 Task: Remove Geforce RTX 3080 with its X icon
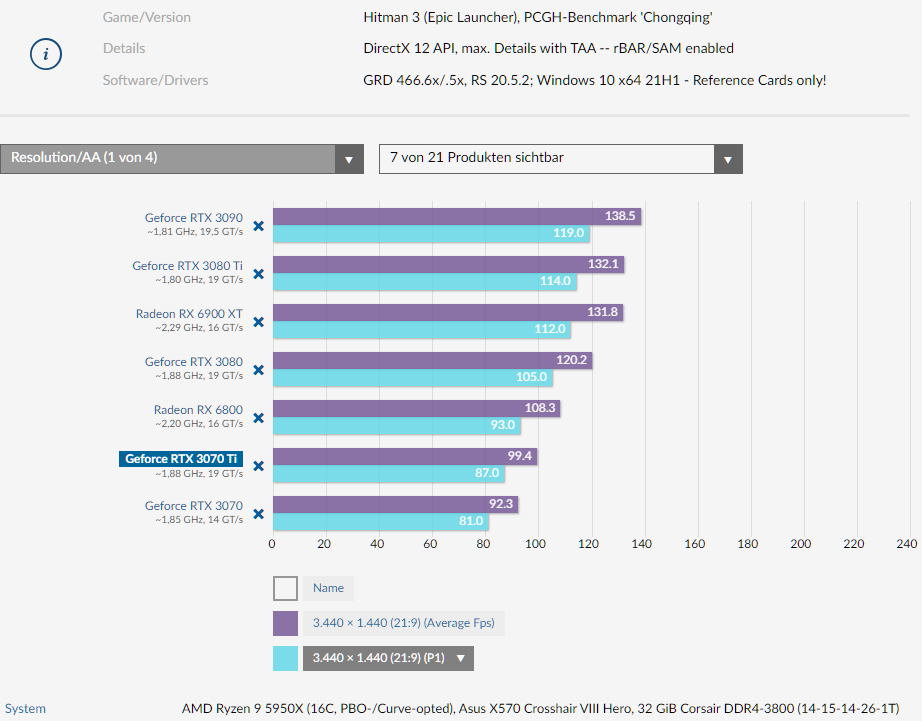pos(258,370)
